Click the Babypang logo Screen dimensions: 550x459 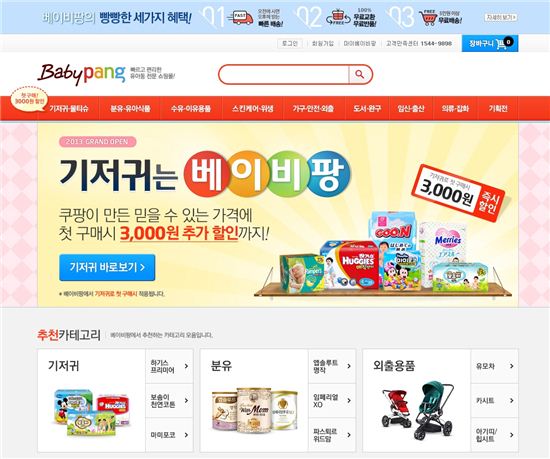click(81, 74)
